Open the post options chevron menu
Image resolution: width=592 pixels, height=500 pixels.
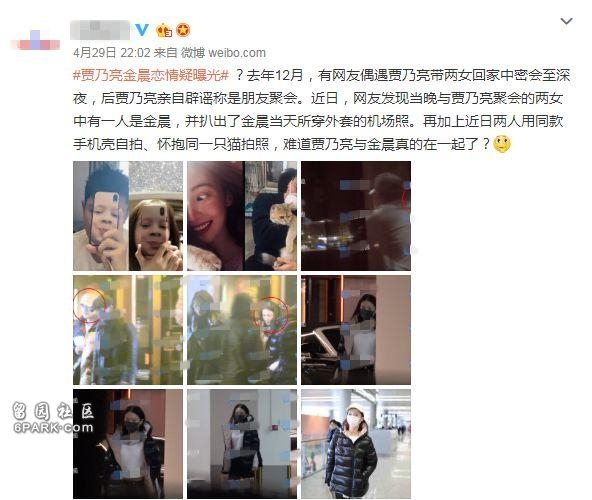click(x=566, y=21)
